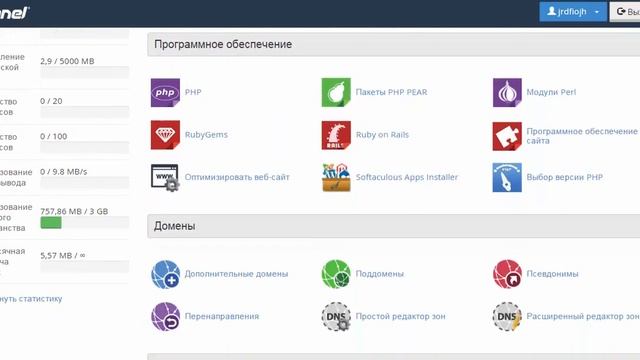640x360 pixels.
Task: Click the PHP text link
Action: pyautogui.click(x=193, y=92)
